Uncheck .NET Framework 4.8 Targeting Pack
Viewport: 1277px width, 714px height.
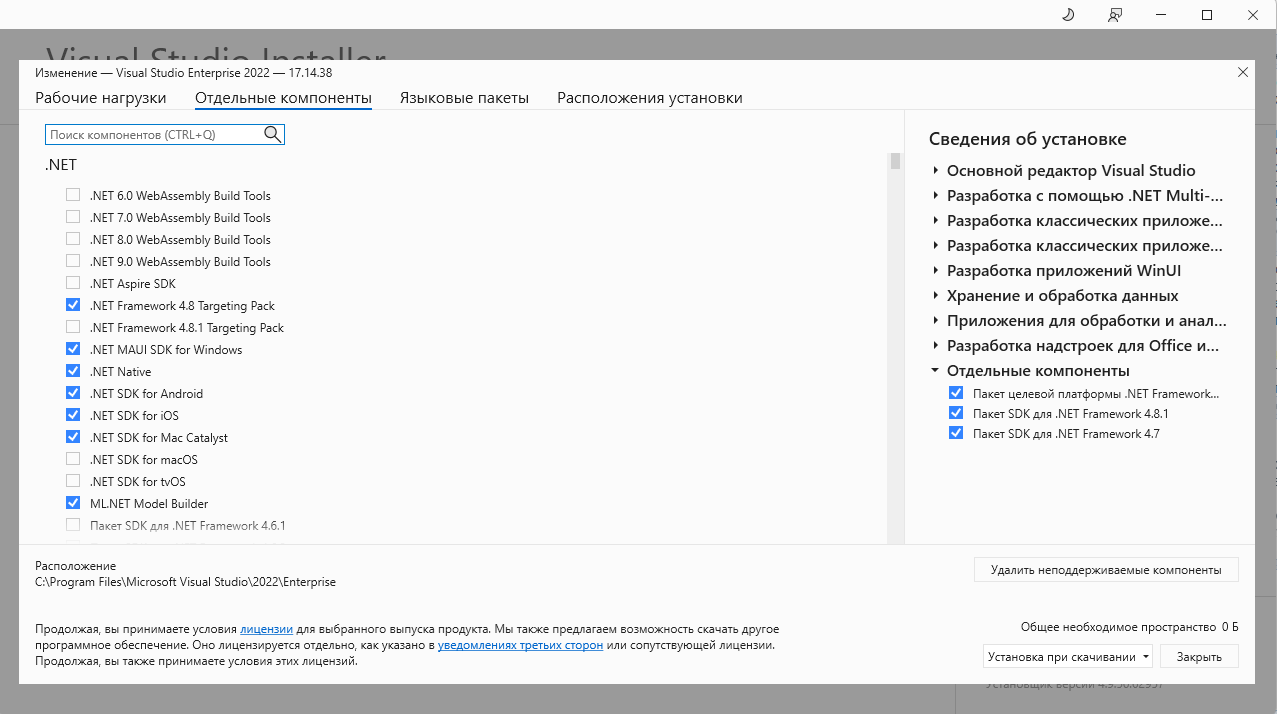tap(73, 306)
